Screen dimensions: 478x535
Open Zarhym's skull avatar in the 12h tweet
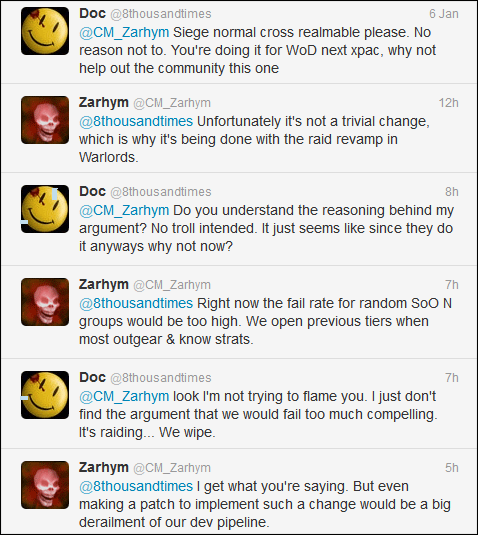45,120
